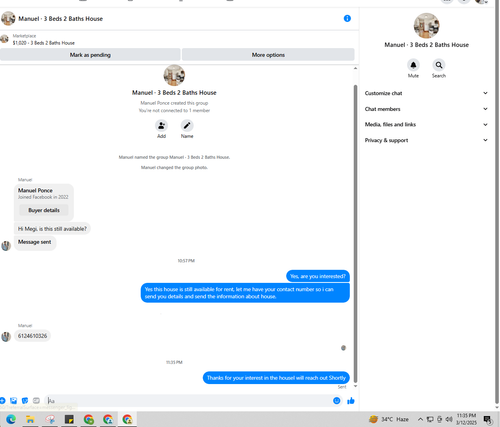Click the large group photo in chat center
The image size is (500, 427).
point(174,75)
